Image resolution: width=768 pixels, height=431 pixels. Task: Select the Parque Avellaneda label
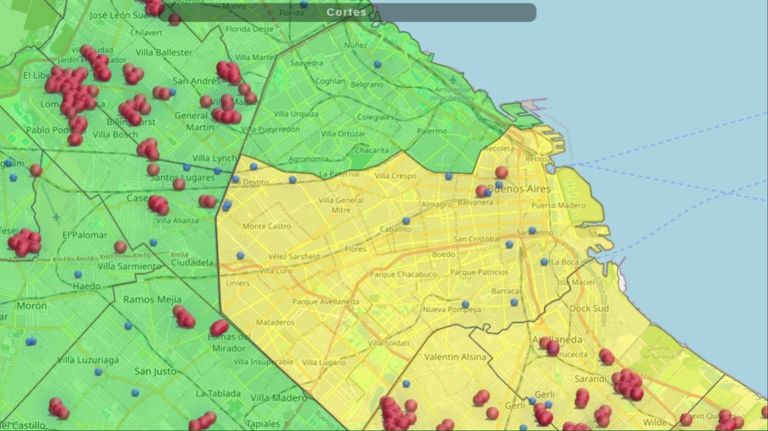click(326, 302)
